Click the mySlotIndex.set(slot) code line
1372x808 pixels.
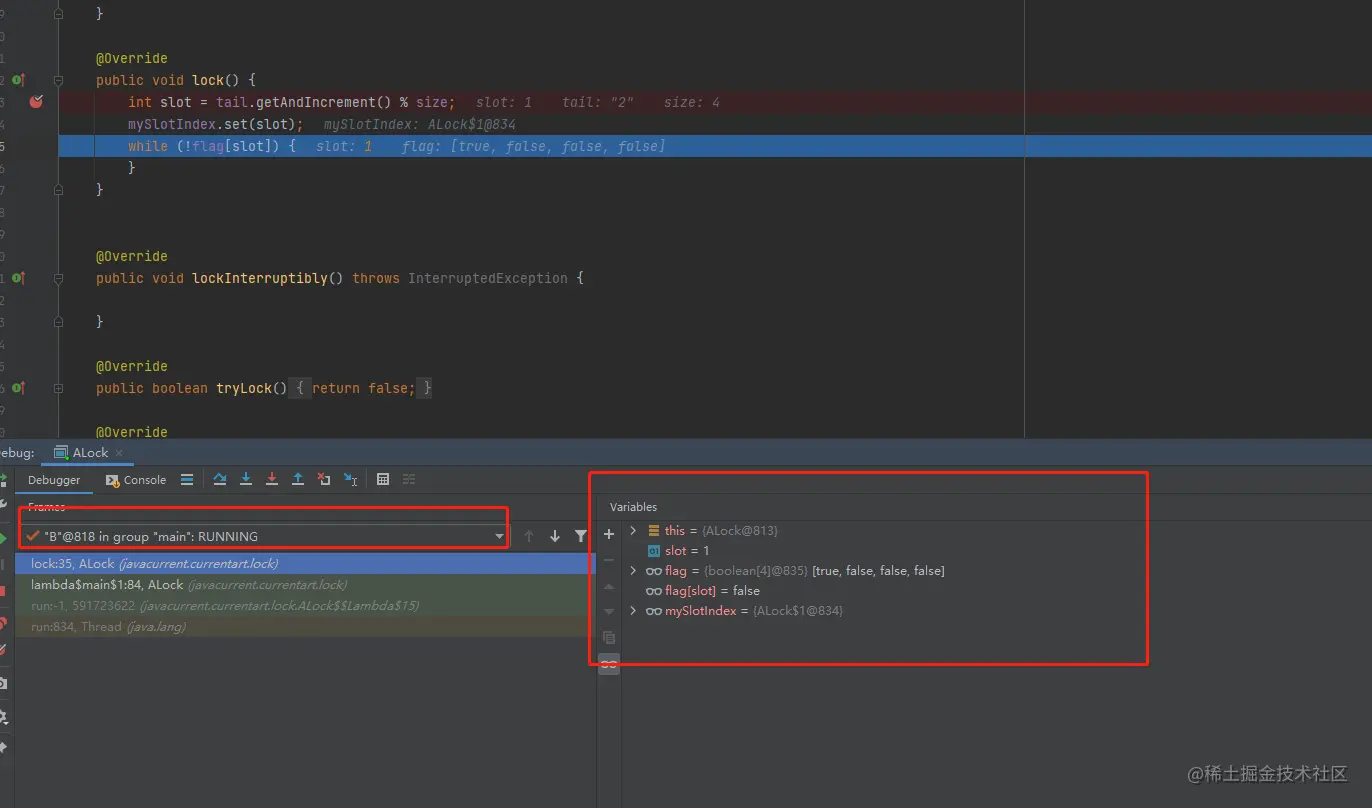point(215,124)
